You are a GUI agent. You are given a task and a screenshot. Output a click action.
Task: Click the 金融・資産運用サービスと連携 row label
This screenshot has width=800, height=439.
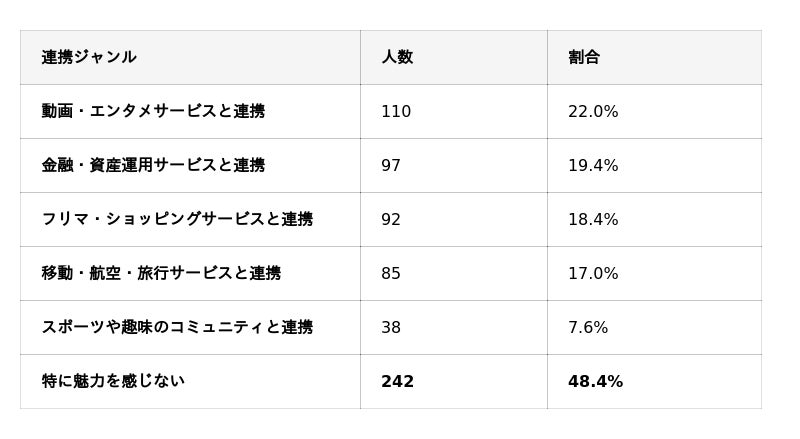153,165
